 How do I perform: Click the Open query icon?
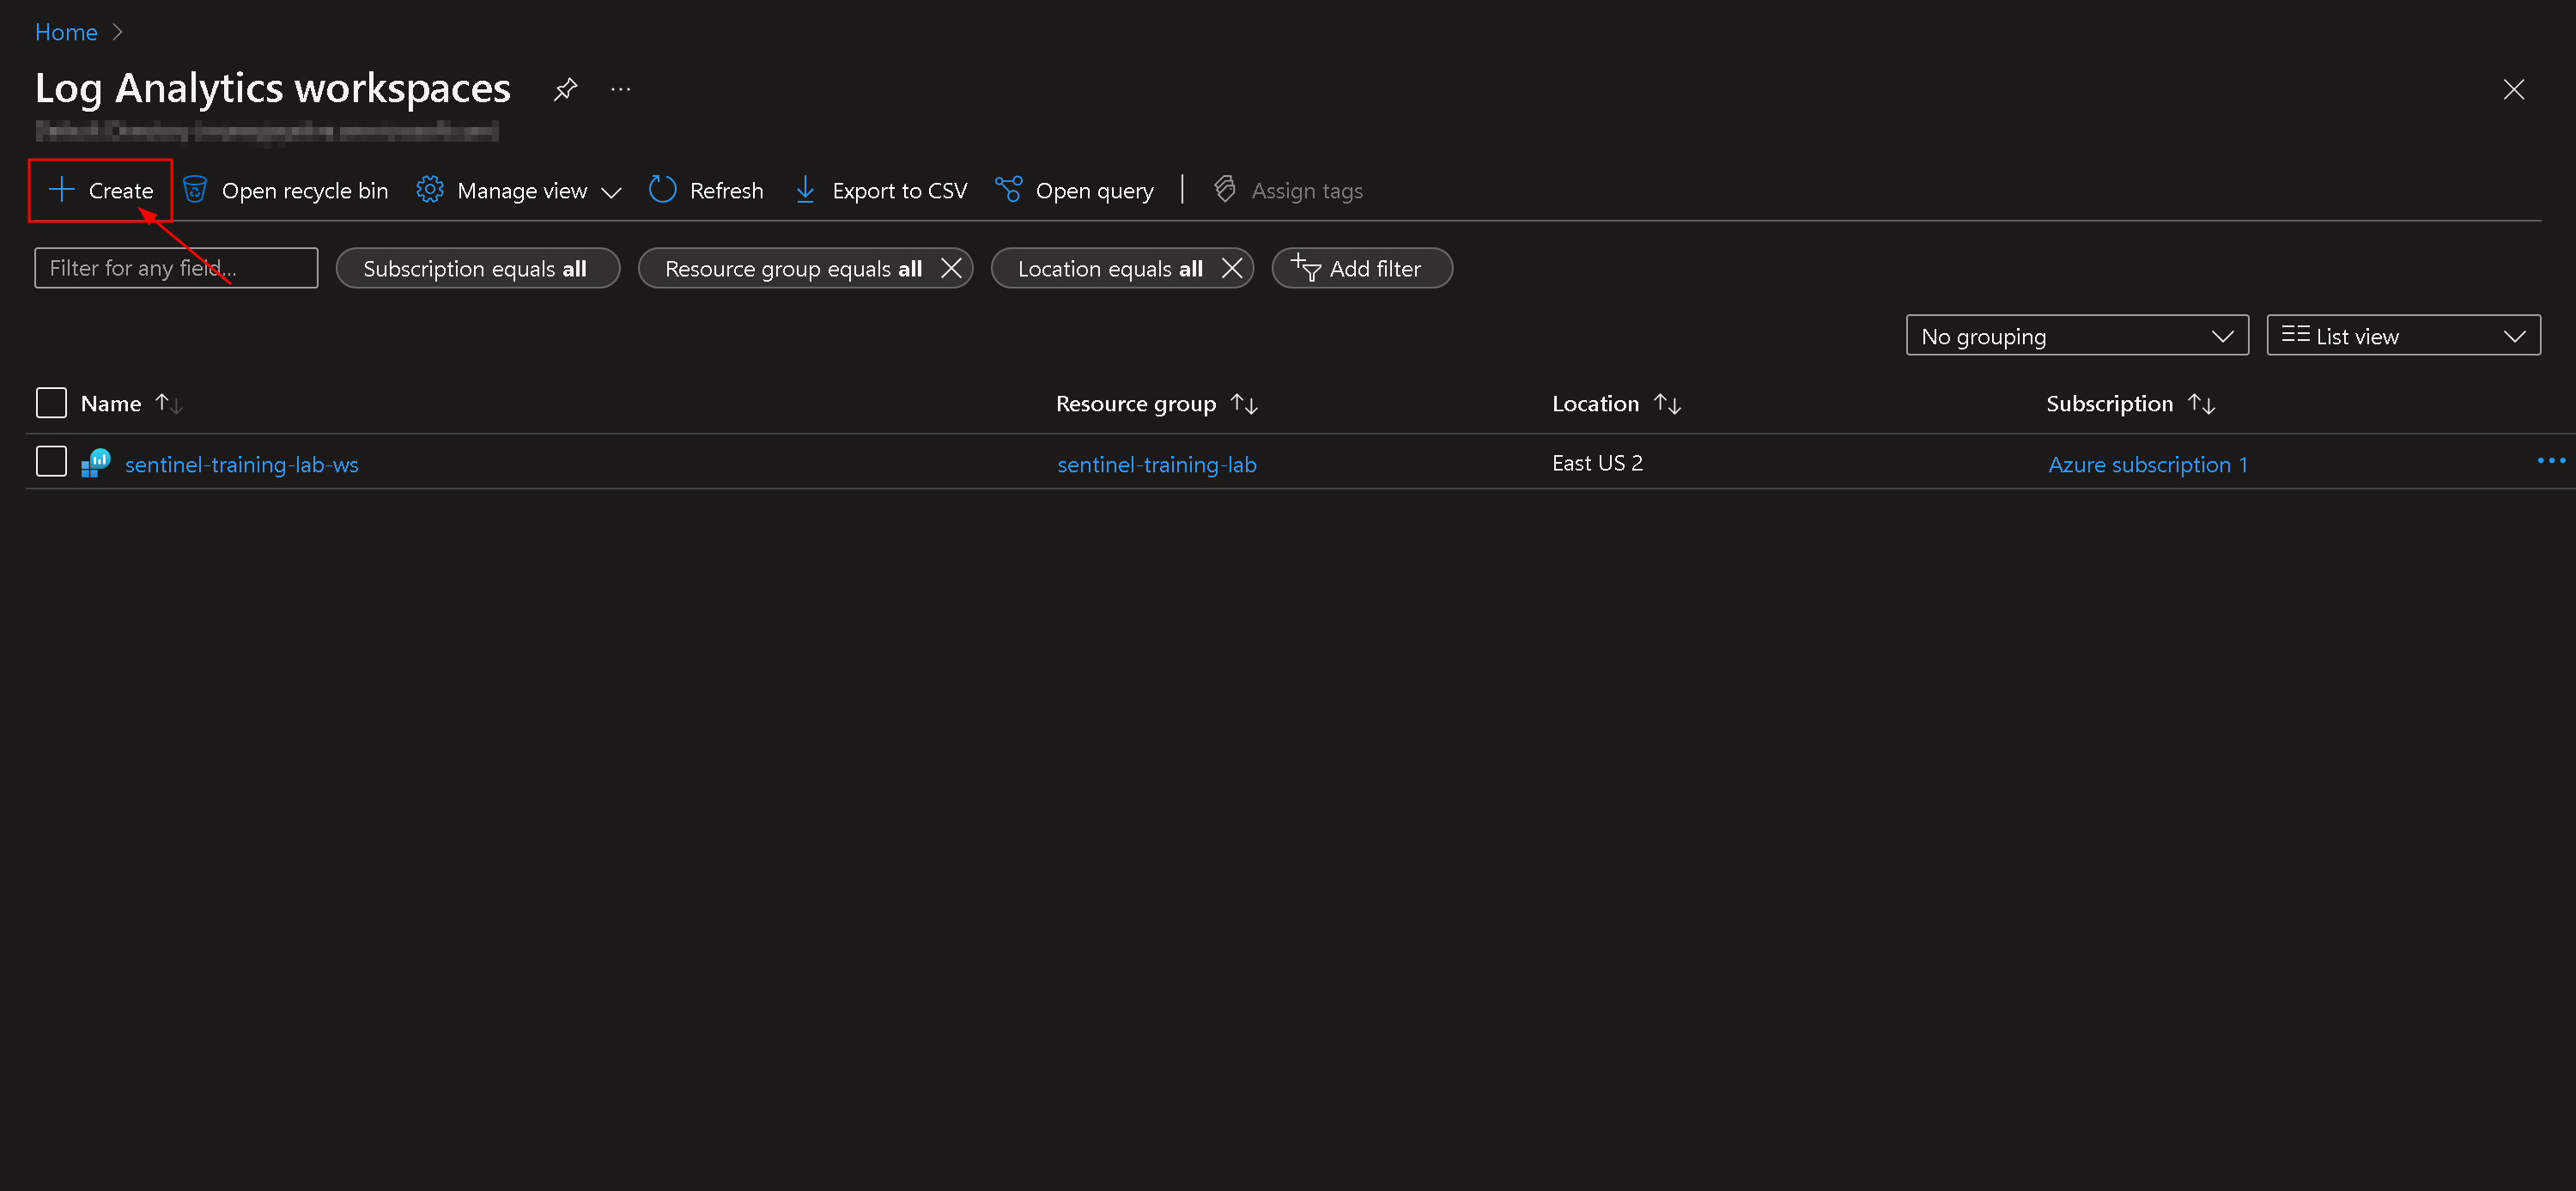(x=1008, y=190)
